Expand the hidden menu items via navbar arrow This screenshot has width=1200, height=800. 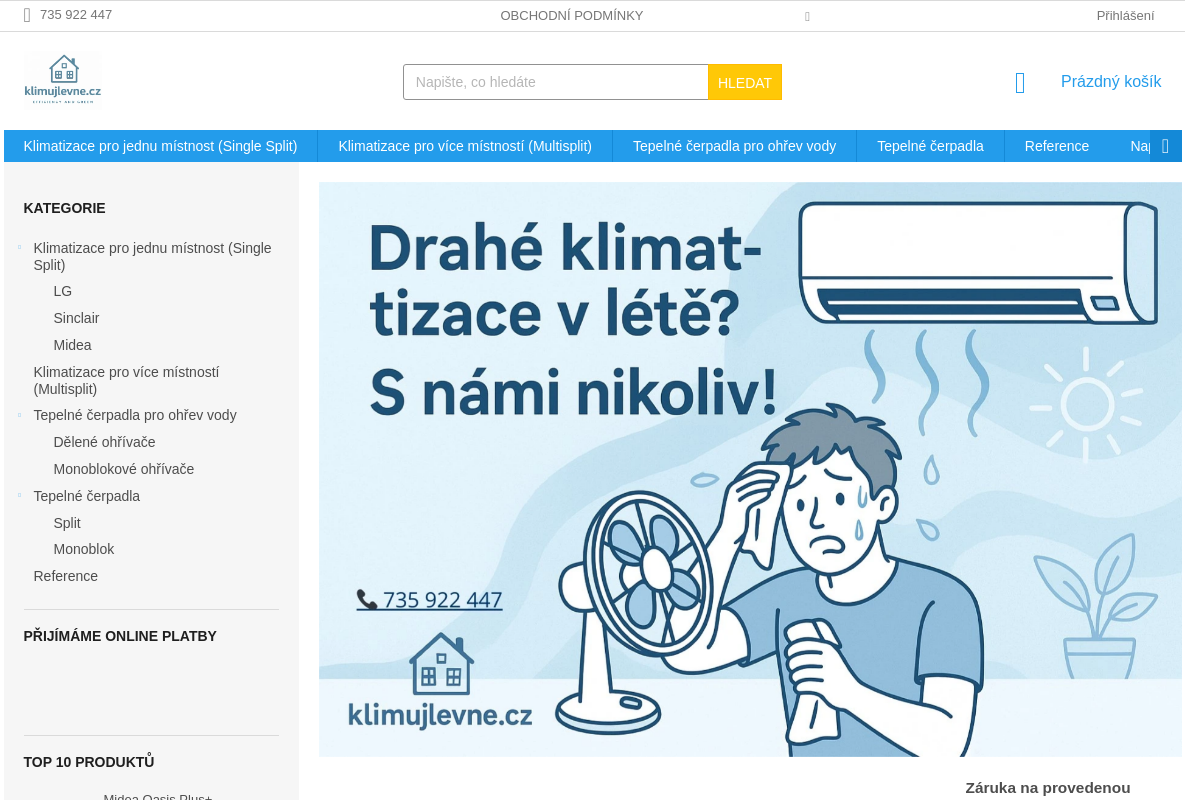pyautogui.click(x=1164, y=145)
